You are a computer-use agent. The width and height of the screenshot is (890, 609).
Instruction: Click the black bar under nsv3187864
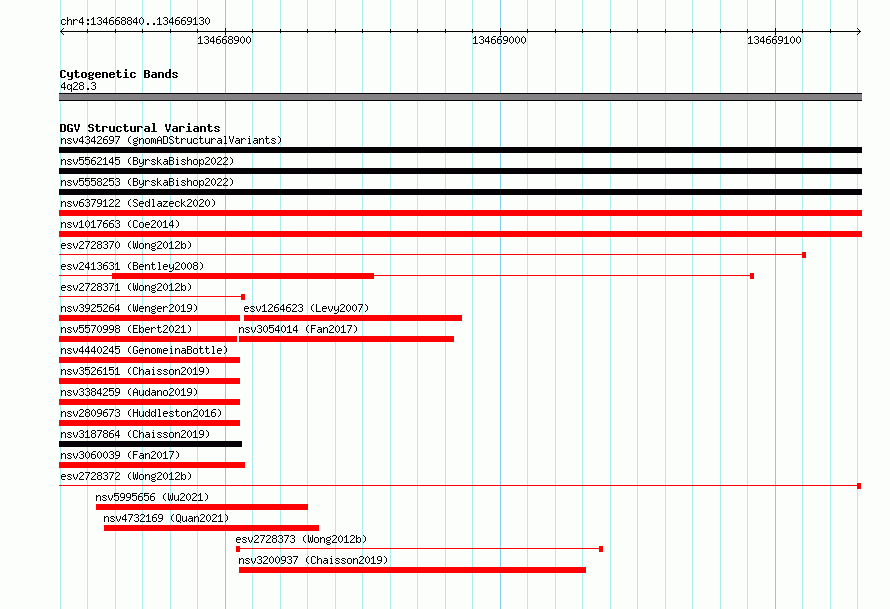150,444
